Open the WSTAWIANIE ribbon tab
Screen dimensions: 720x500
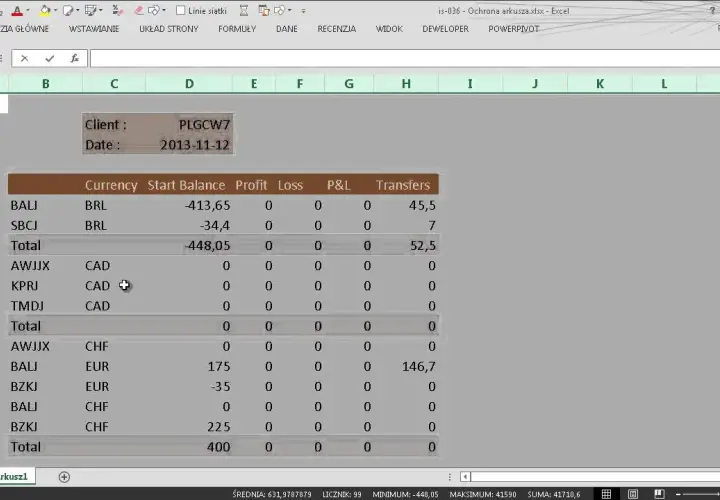[94, 28]
